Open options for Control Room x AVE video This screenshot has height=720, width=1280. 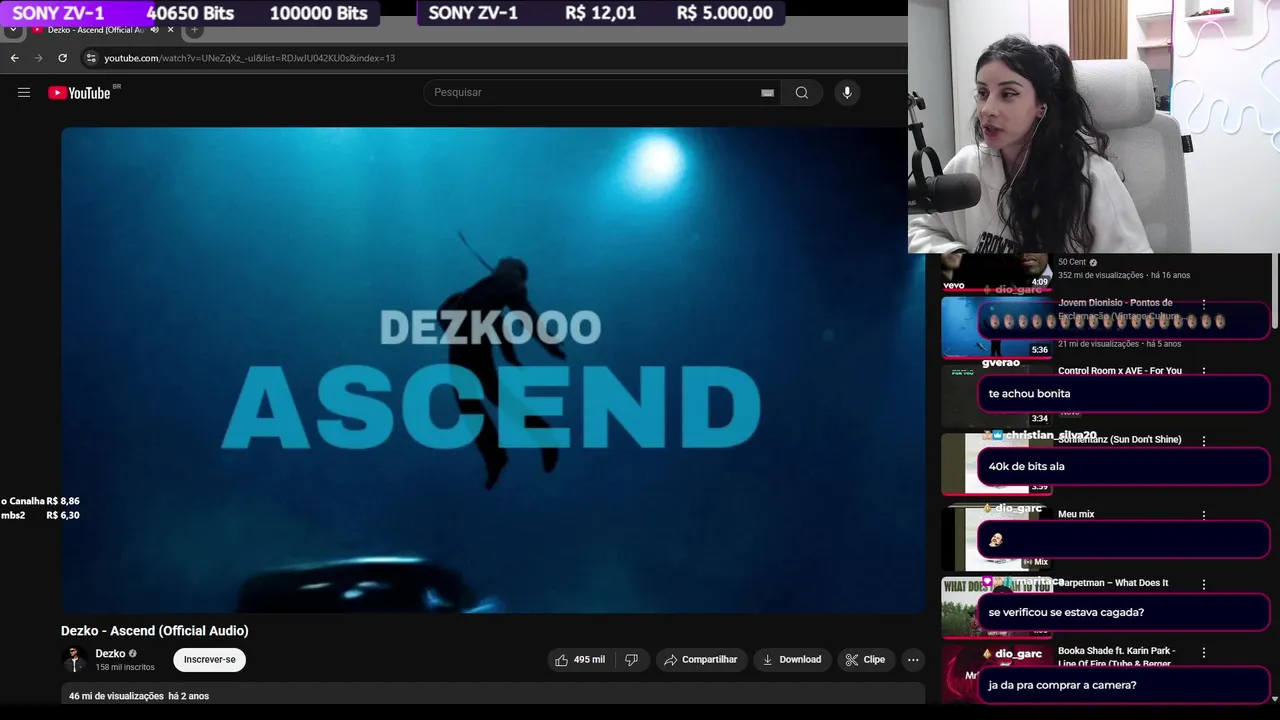(x=1204, y=371)
